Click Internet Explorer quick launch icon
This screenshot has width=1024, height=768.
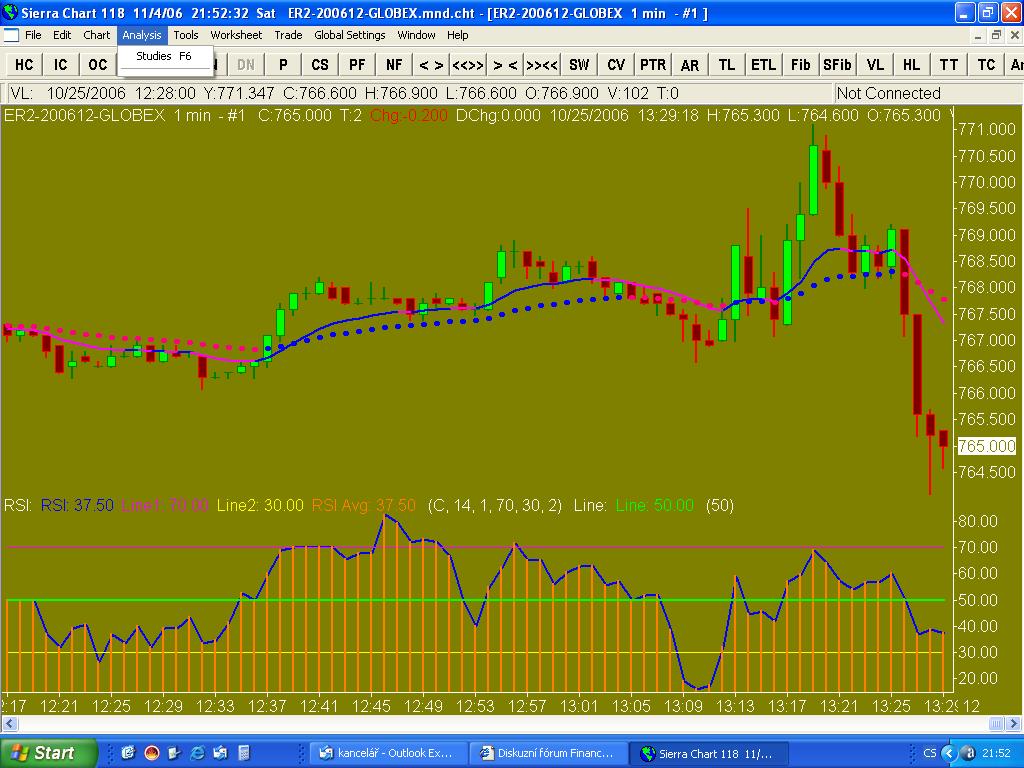197,752
